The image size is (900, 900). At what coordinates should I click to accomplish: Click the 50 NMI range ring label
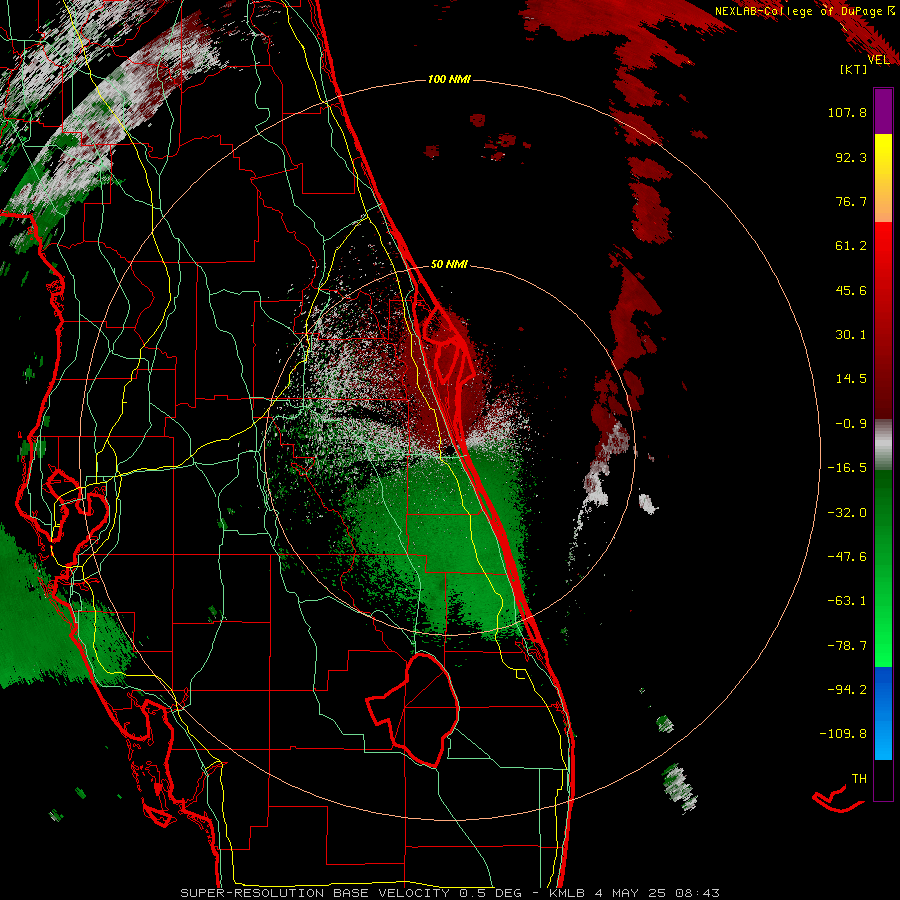[449, 264]
